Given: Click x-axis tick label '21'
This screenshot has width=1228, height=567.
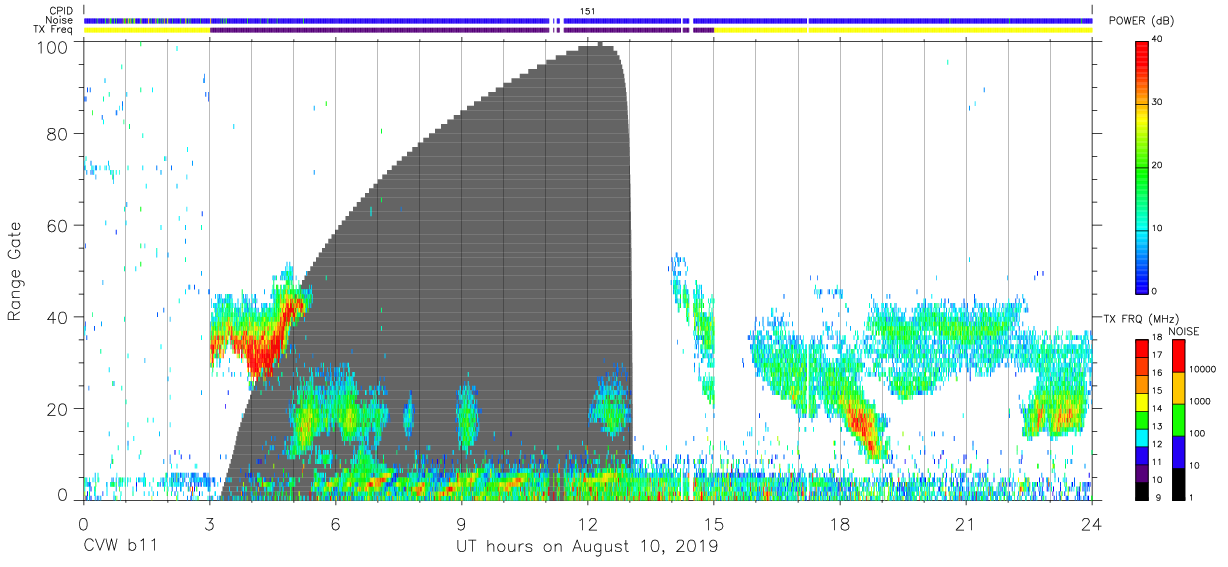Looking at the screenshot, I should click(966, 524).
